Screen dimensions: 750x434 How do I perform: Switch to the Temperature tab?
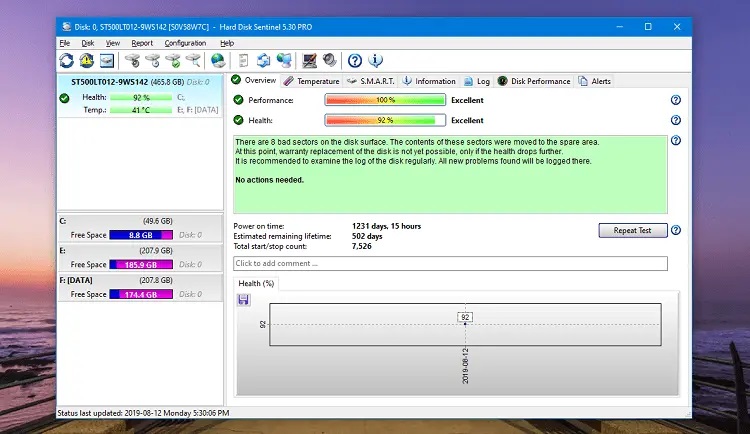tap(311, 81)
